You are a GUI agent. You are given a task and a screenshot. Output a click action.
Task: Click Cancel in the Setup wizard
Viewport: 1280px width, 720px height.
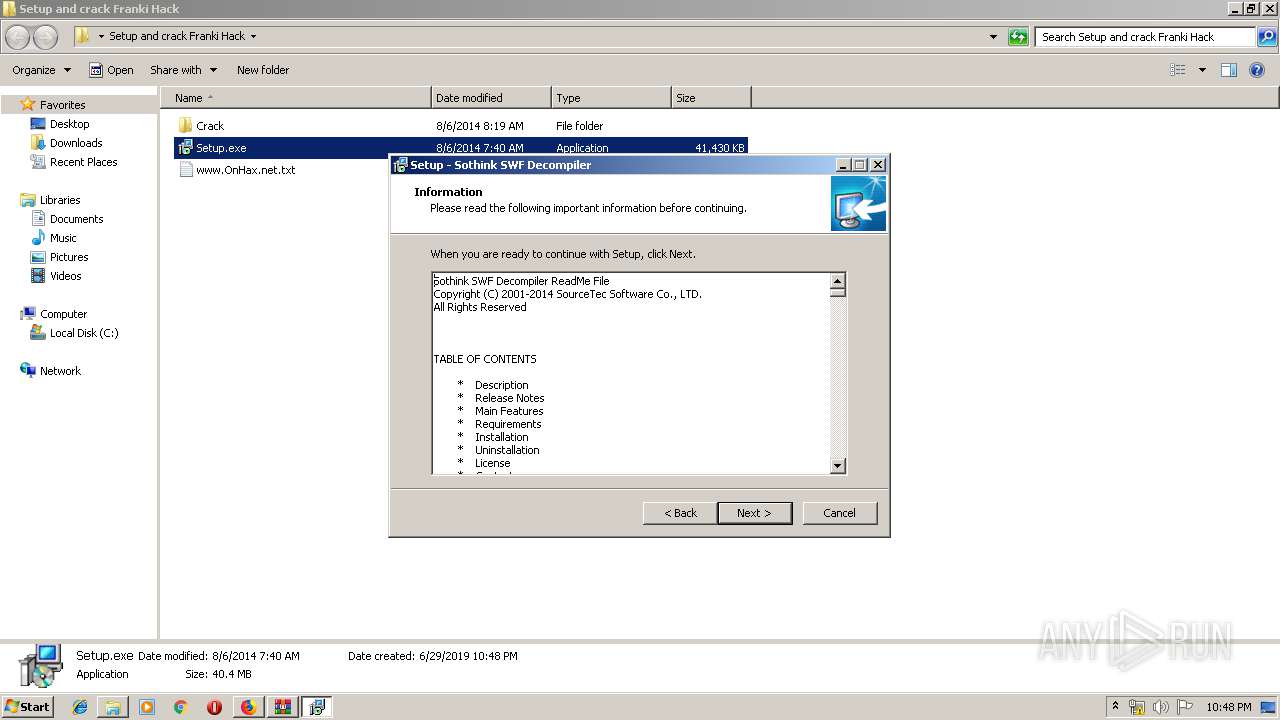pos(840,513)
